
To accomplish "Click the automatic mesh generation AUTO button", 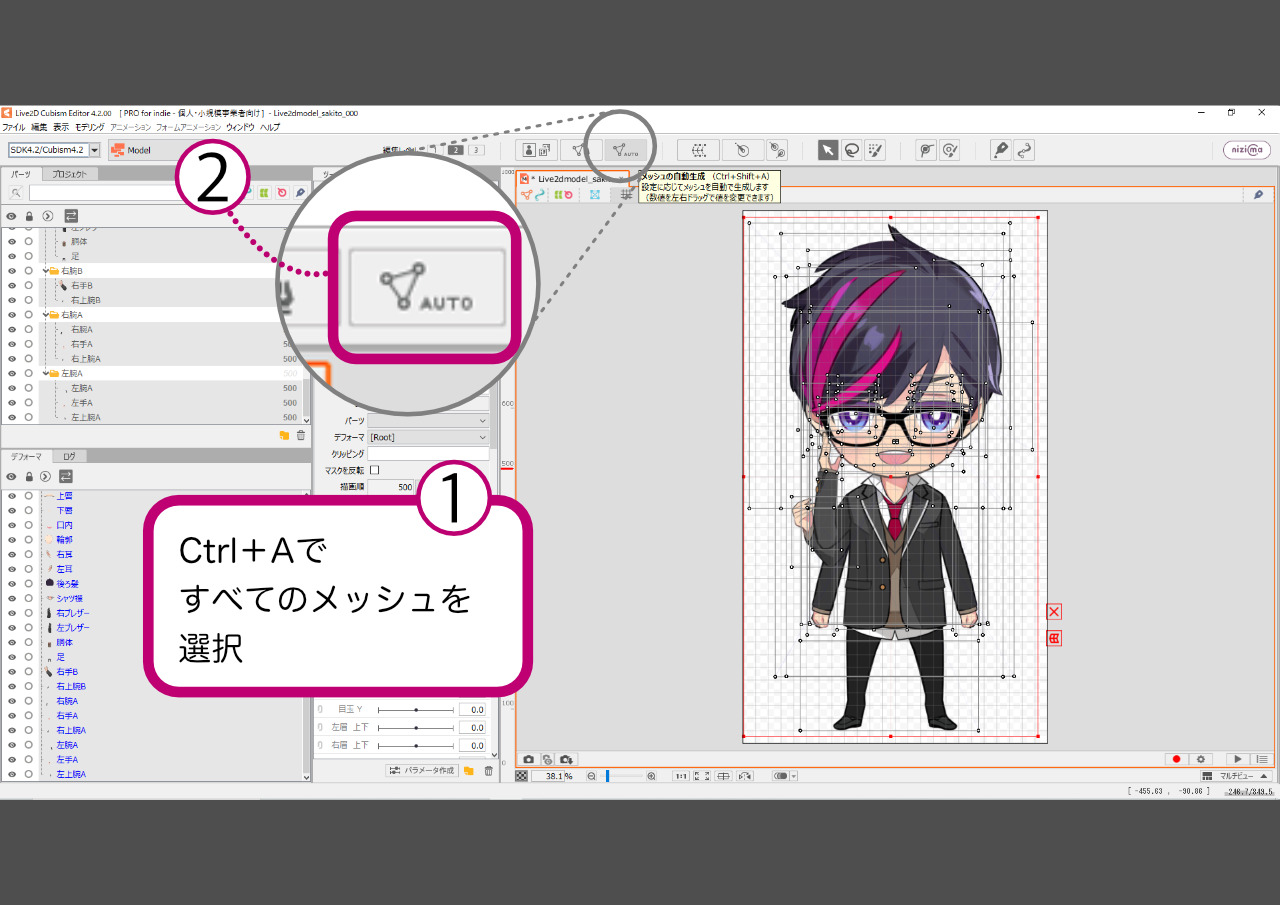I will (626, 150).
